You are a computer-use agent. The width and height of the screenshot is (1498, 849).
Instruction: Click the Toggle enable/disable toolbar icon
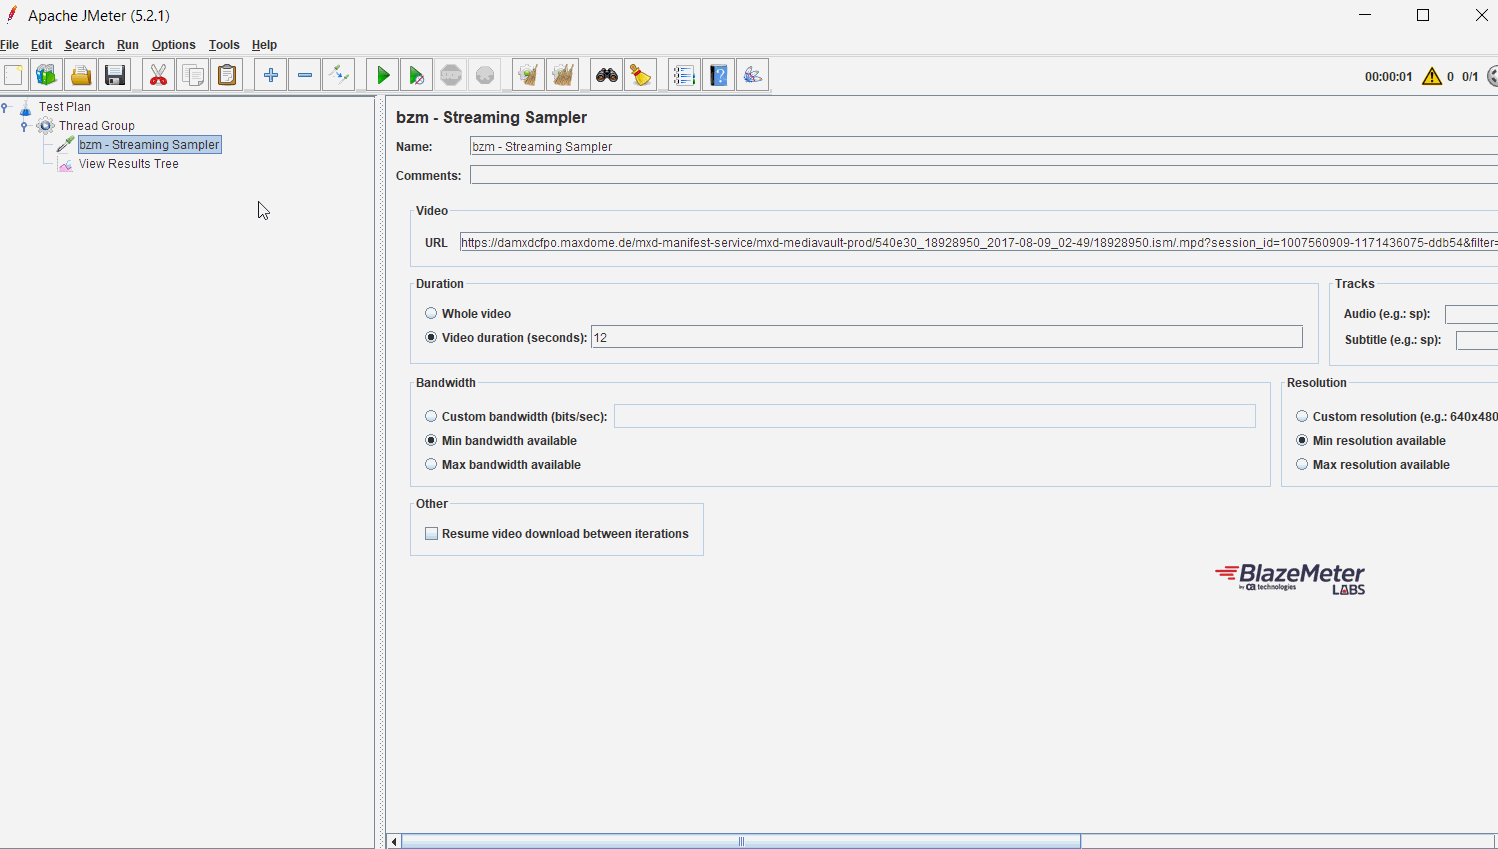339,75
